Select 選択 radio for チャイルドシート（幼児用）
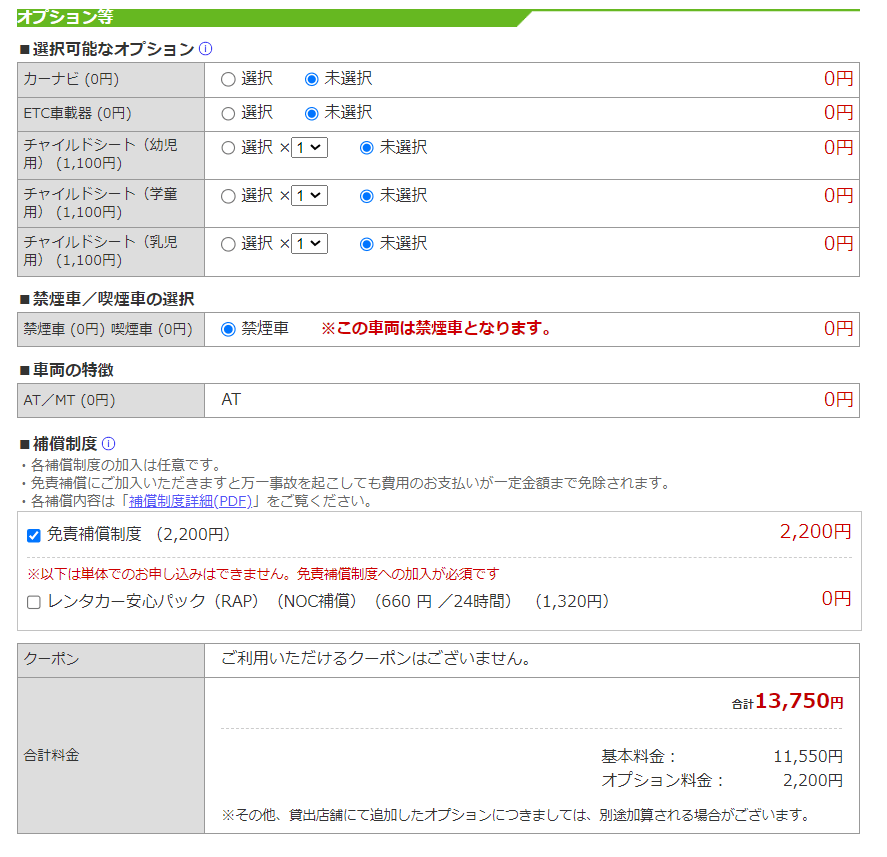The image size is (887, 857). [228, 148]
